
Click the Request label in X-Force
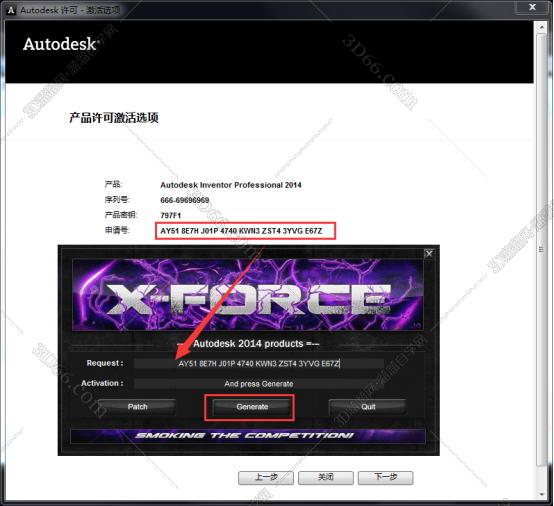[x=105, y=363]
